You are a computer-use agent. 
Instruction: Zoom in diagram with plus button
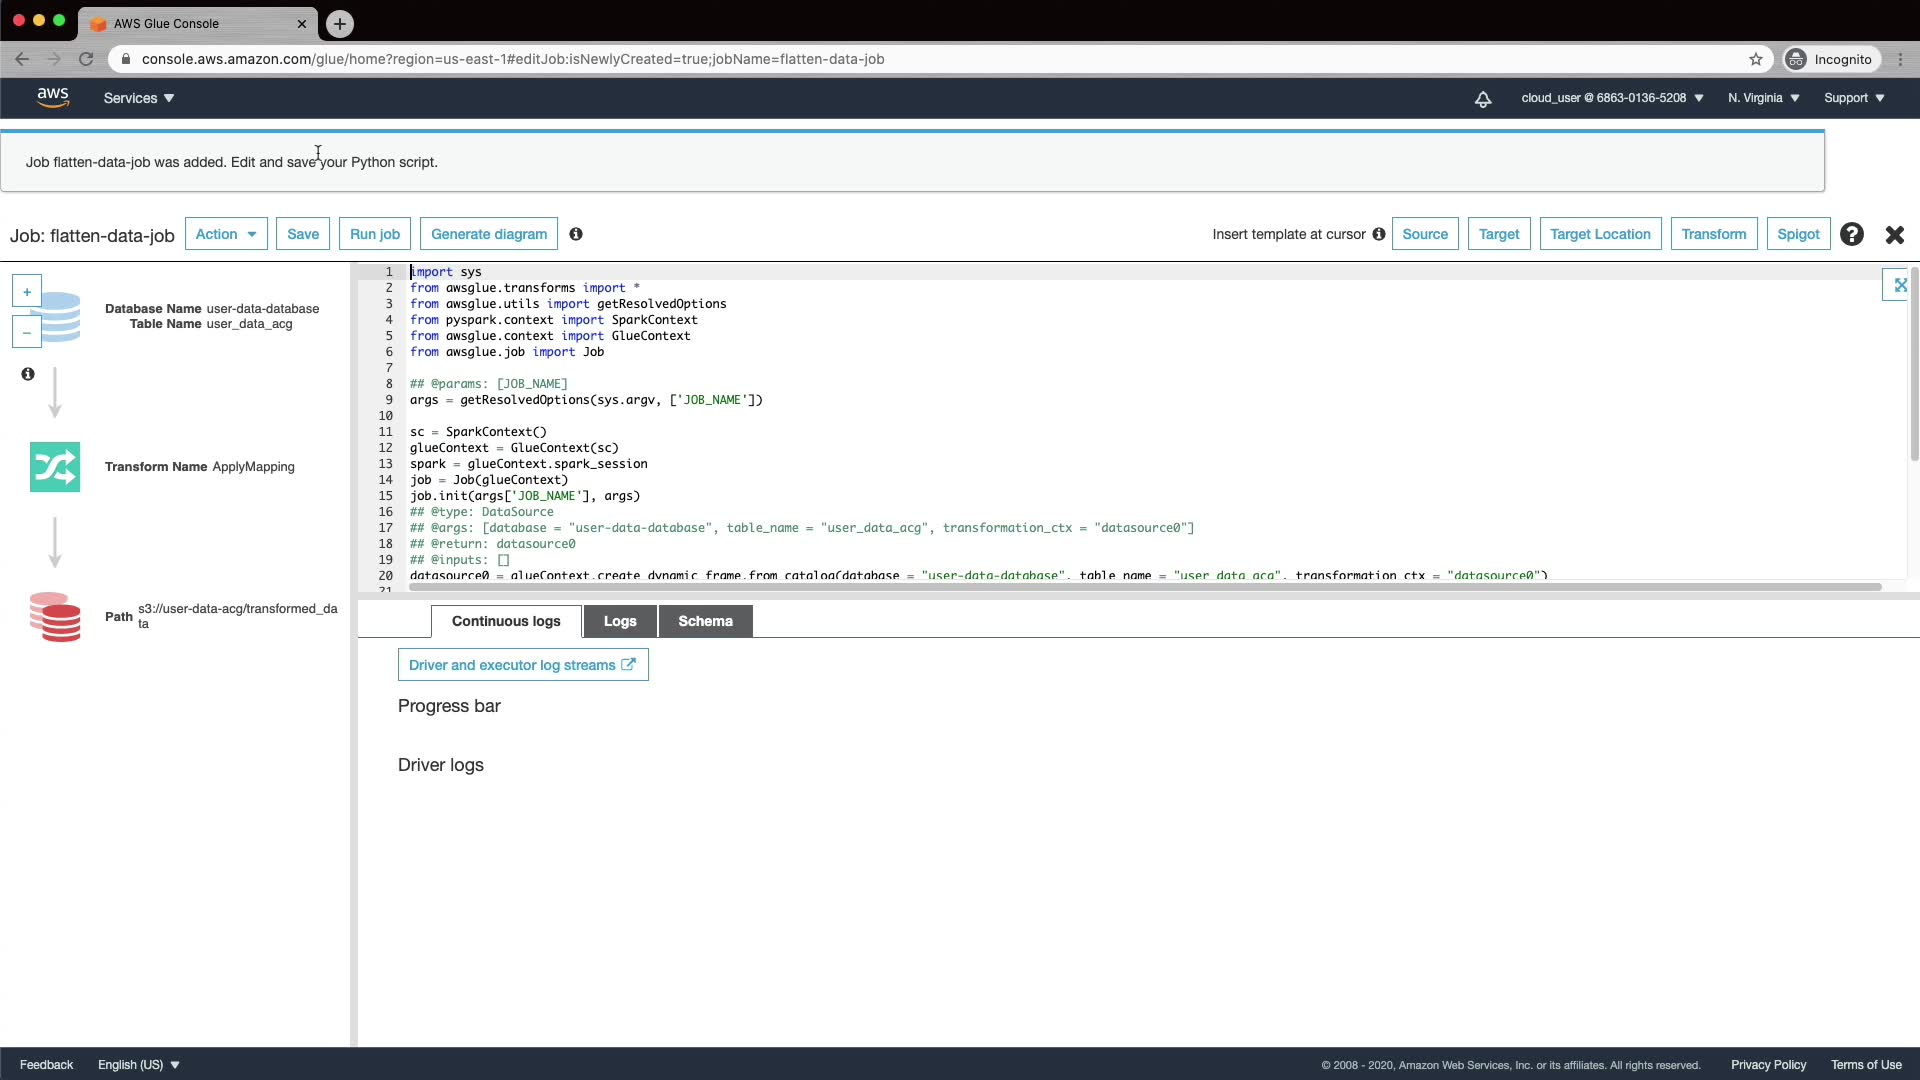click(x=27, y=292)
